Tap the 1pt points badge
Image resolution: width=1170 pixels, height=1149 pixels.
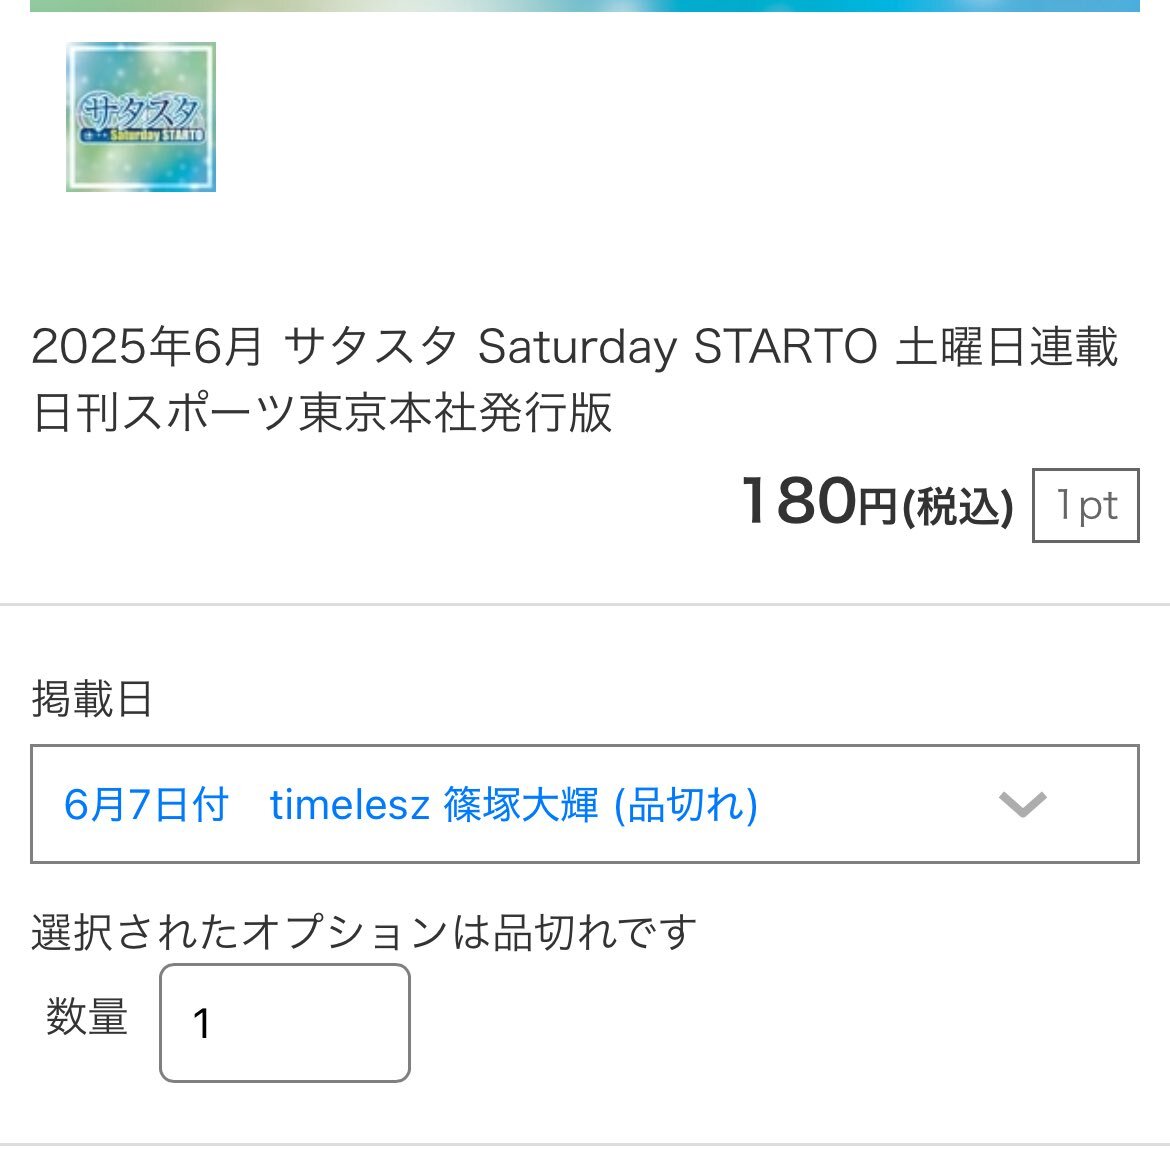(x=1086, y=505)
